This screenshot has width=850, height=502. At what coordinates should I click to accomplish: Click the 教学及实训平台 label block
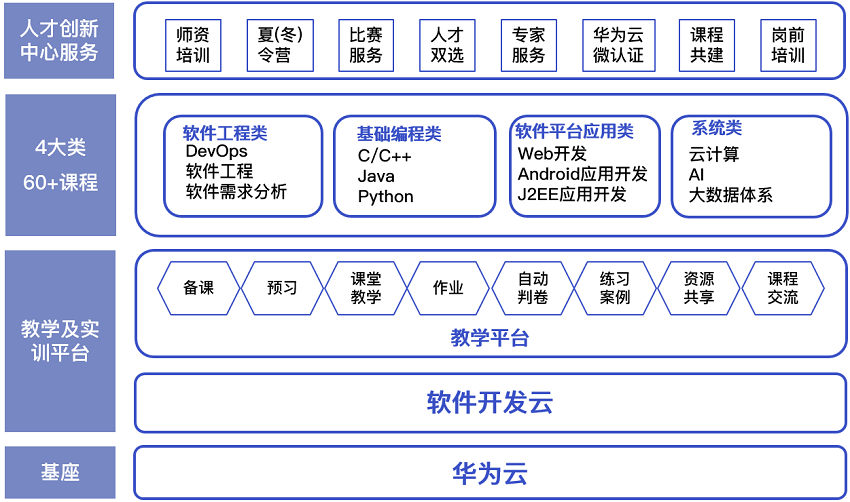60,341
